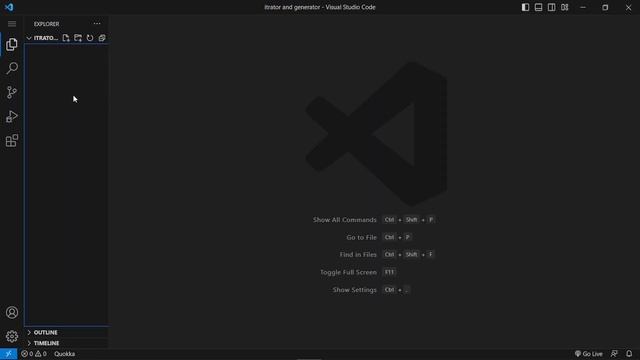This screenshot has width=640, height=360.
Task: Show errors and warnings in status bar
Action: 34,354
